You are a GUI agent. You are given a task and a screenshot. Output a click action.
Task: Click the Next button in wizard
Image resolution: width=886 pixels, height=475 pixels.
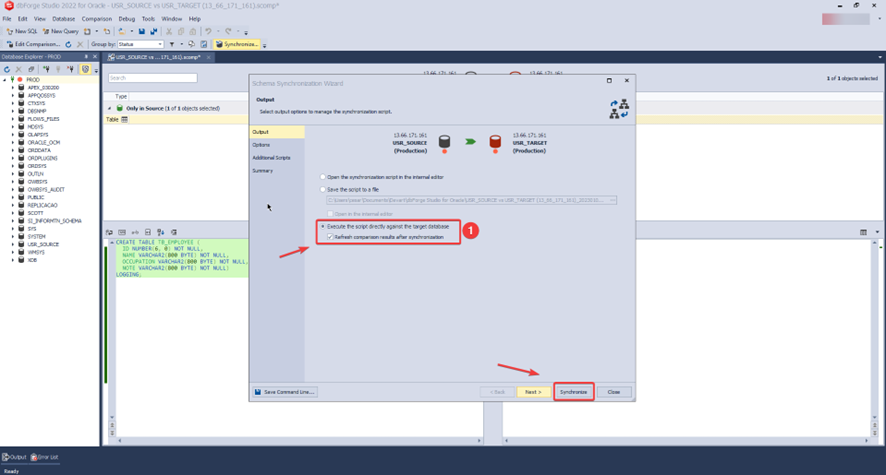(532, 392)
